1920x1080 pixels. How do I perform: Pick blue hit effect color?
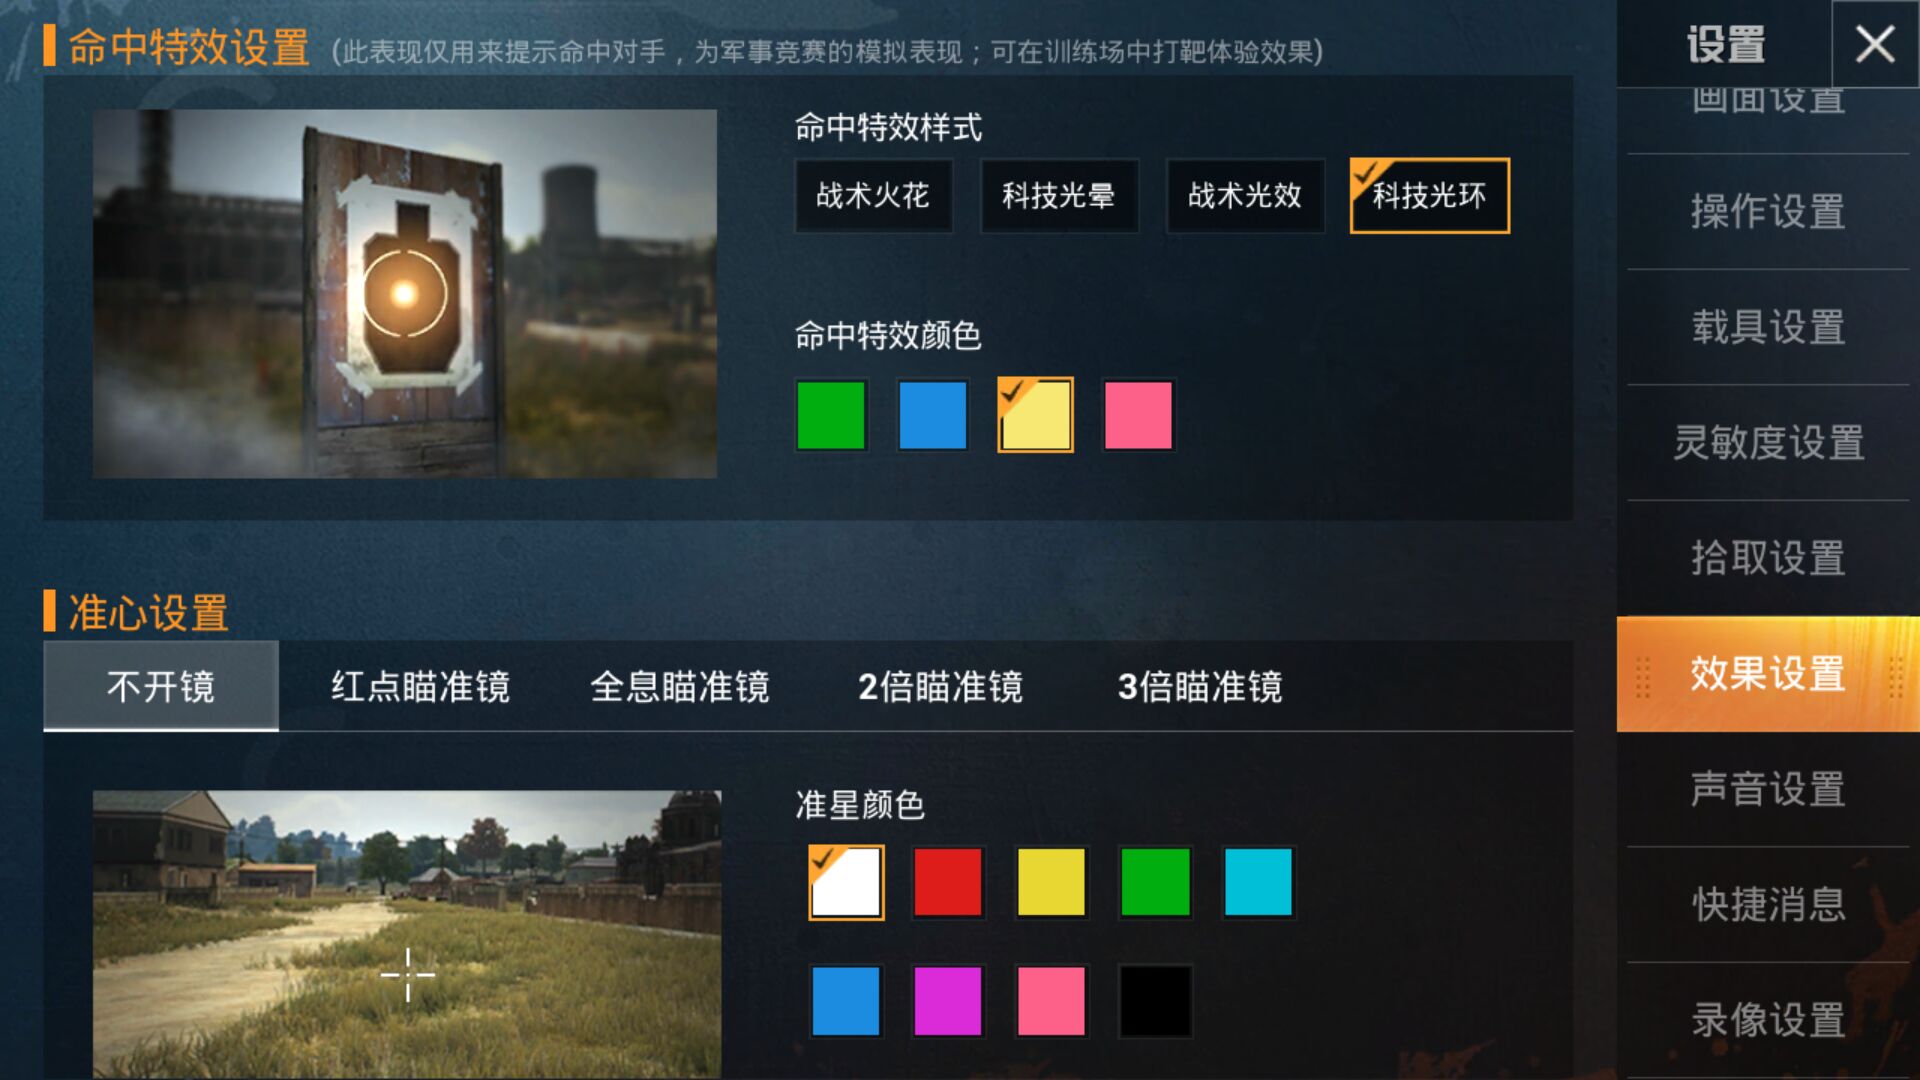click(x=933, y=415)
